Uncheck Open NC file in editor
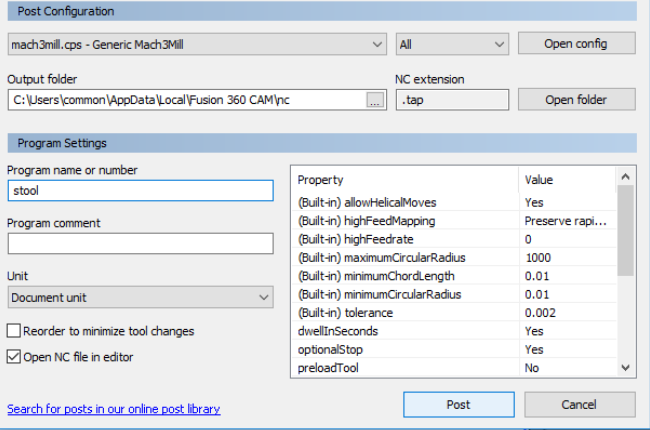 click(x=14, y=356)
